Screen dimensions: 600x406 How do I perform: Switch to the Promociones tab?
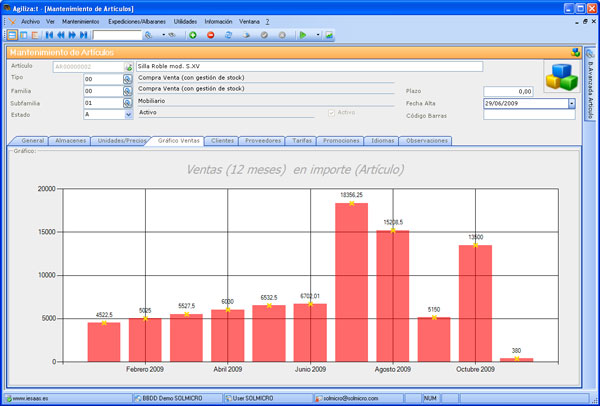tap(341, 141)
